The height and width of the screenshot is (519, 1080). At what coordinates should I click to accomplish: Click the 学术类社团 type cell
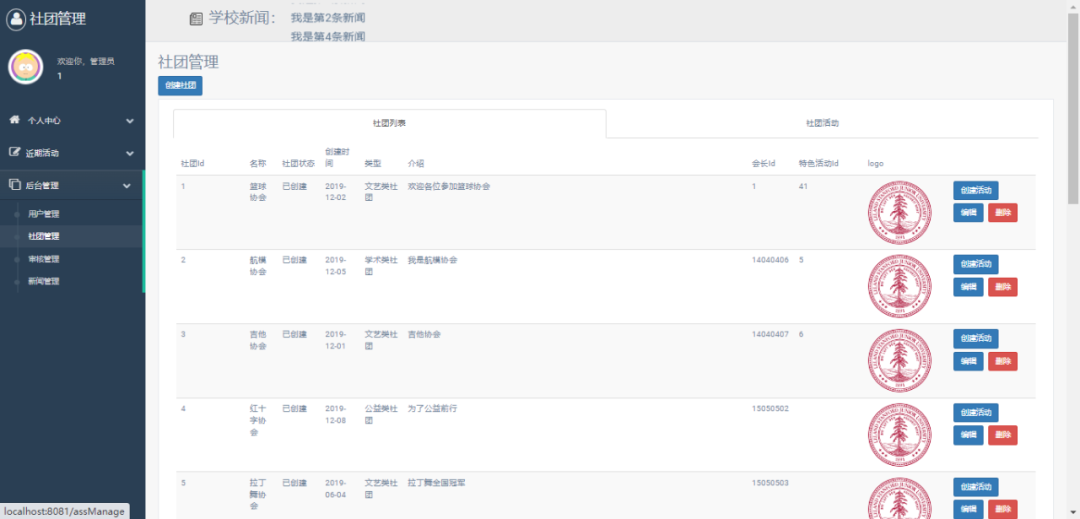tap(381, 266)
